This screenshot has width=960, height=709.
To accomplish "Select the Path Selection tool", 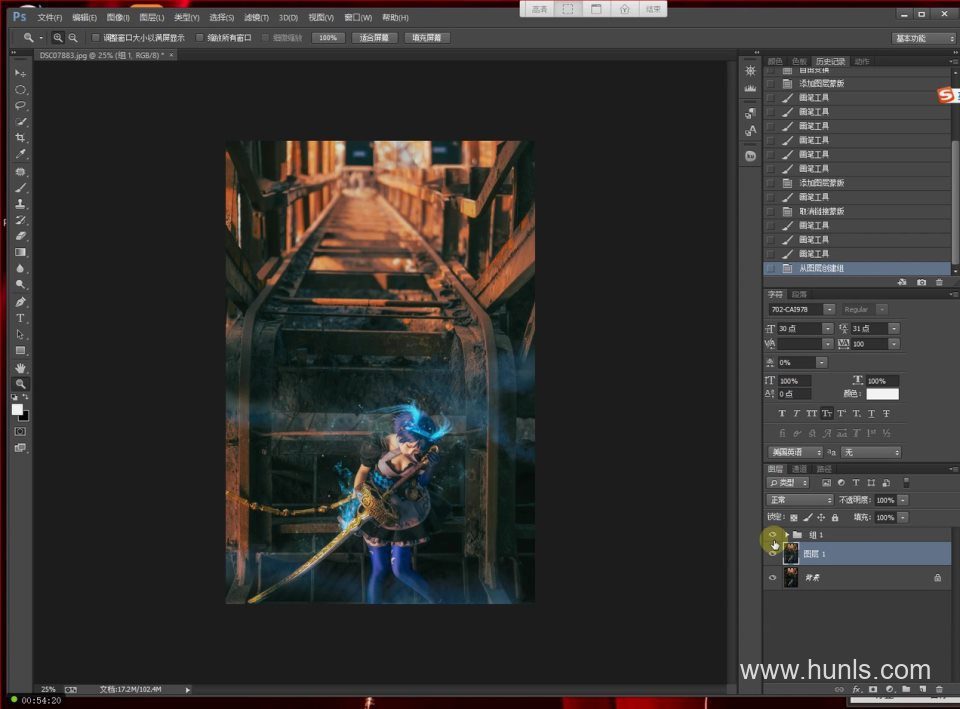I will pos(20,334).
